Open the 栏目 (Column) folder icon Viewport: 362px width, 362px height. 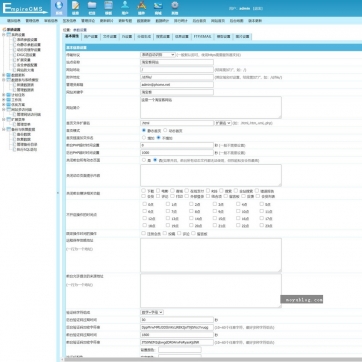pyautogui.click(x=92, y=5)
